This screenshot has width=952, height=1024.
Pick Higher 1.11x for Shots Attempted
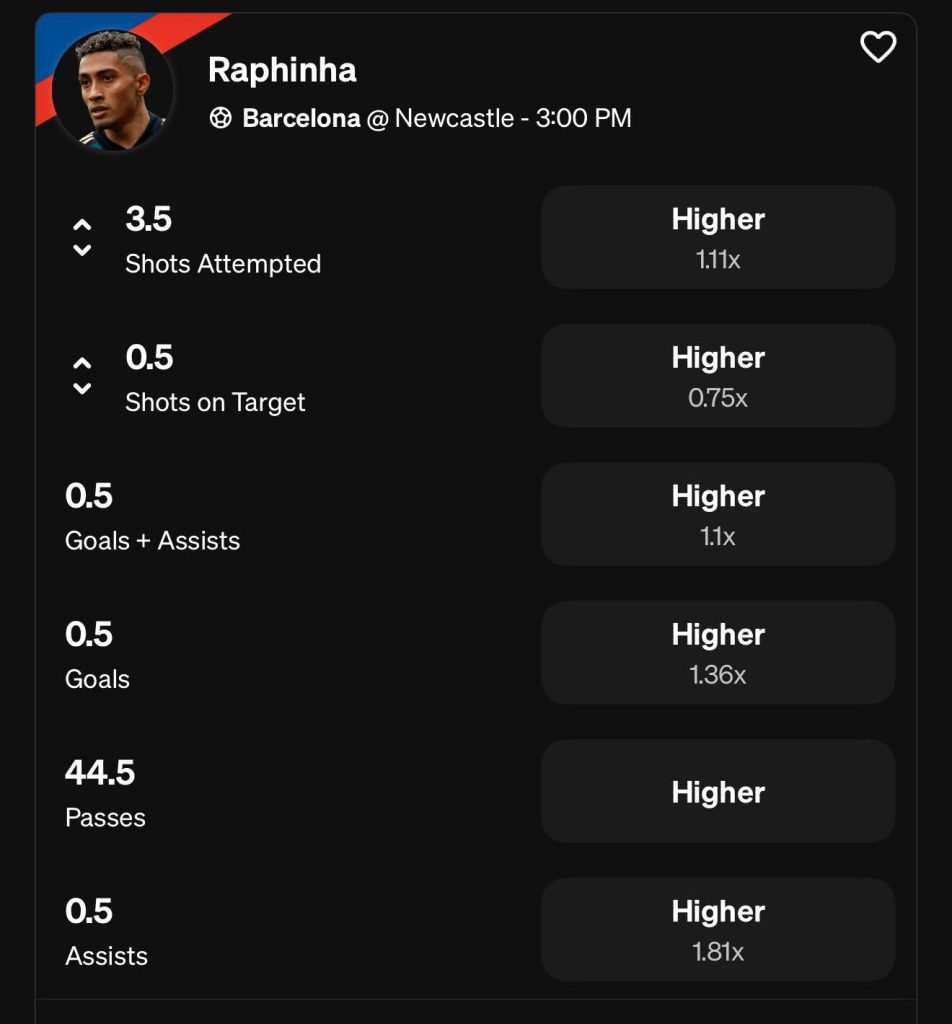point(718,238)
